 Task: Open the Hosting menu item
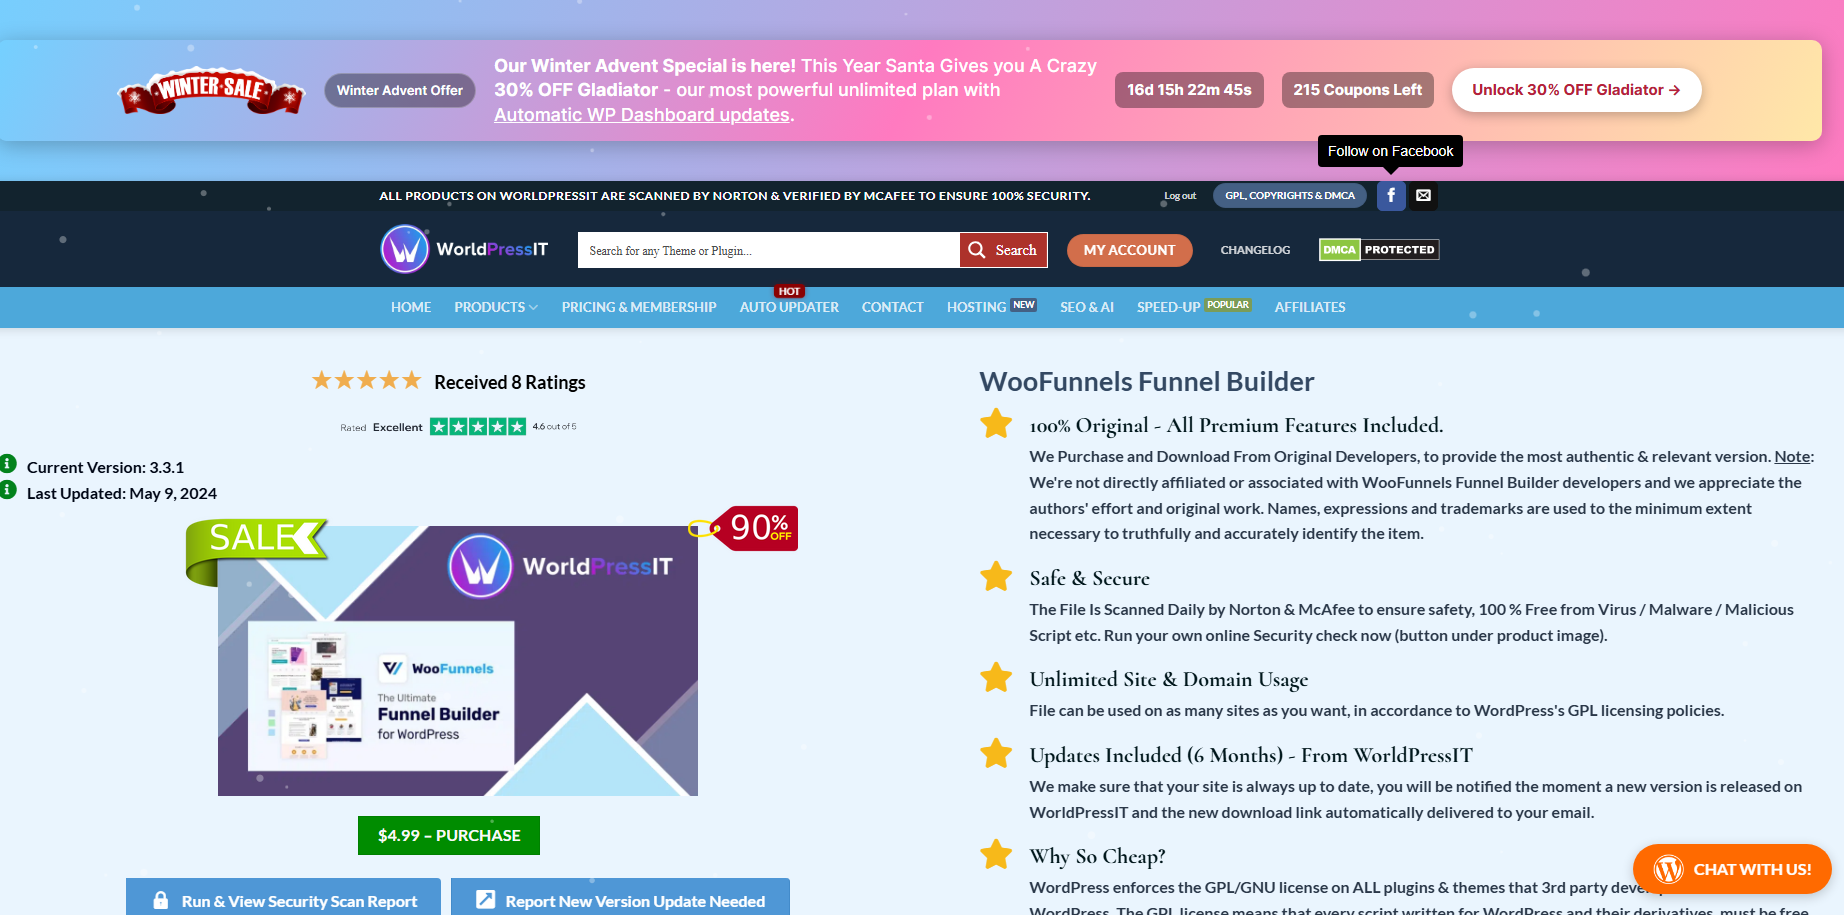976,308
